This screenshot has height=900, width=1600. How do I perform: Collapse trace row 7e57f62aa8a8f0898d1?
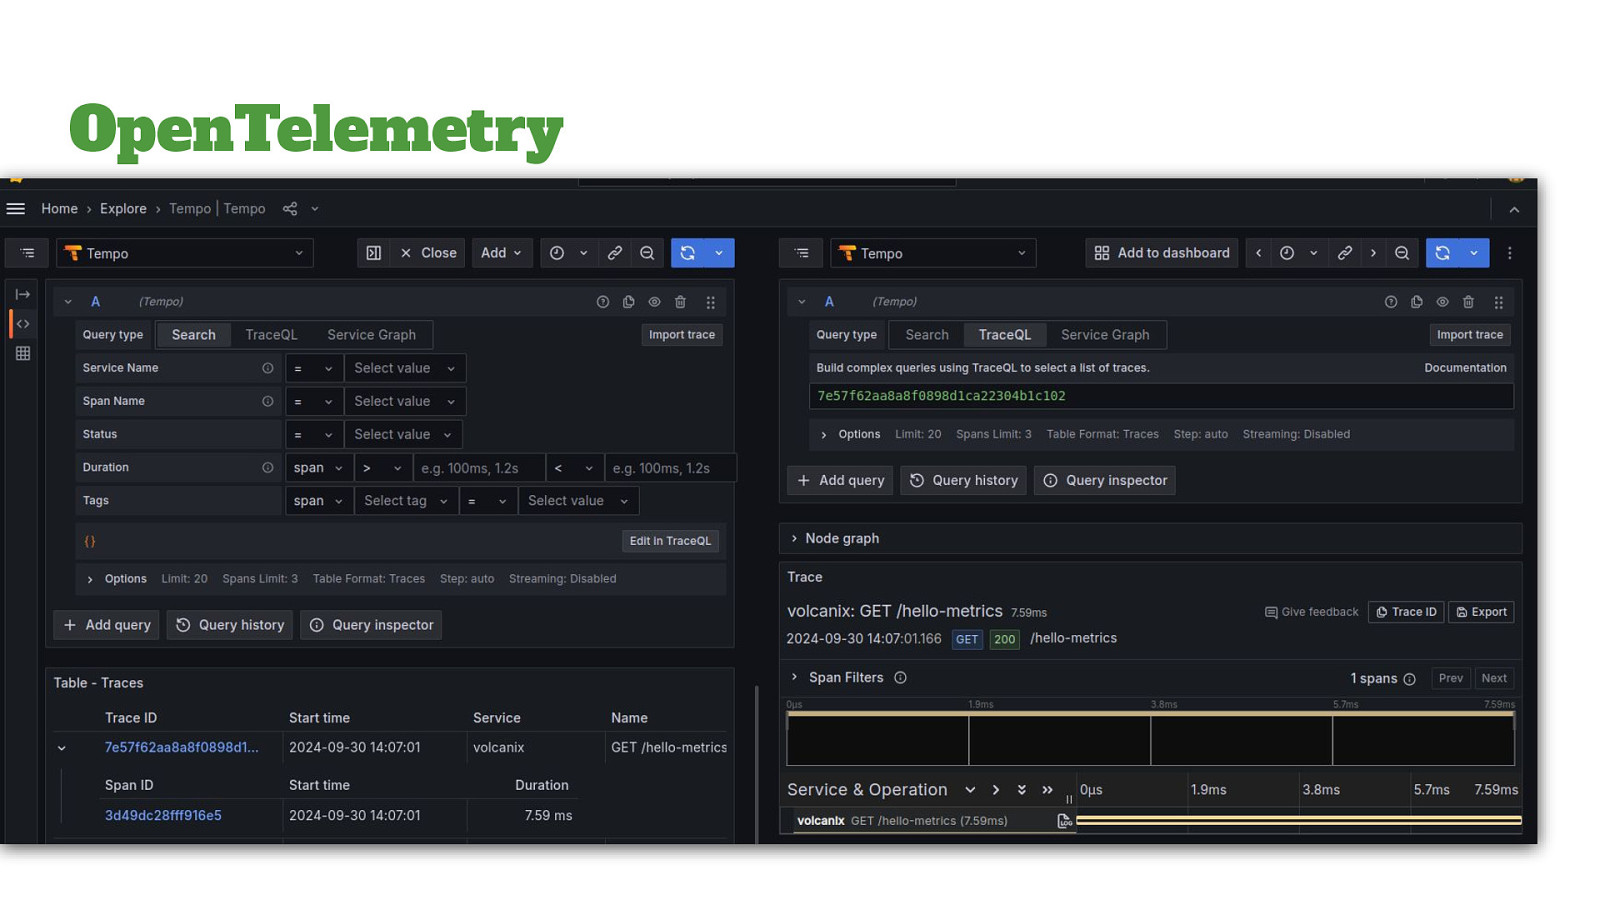click(62, 748)
